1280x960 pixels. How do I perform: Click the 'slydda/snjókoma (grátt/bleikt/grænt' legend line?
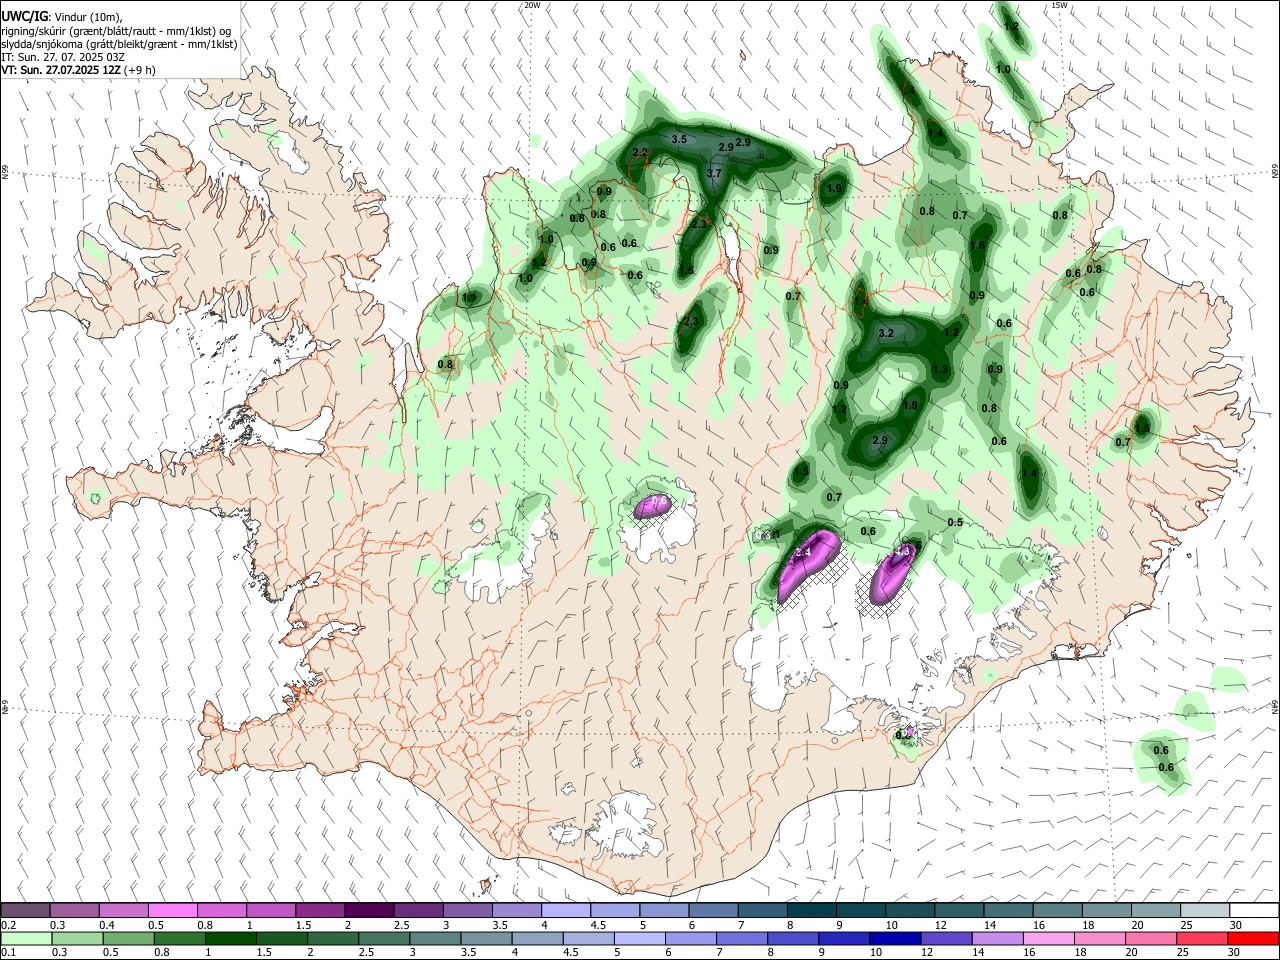(x=119, y=44)
